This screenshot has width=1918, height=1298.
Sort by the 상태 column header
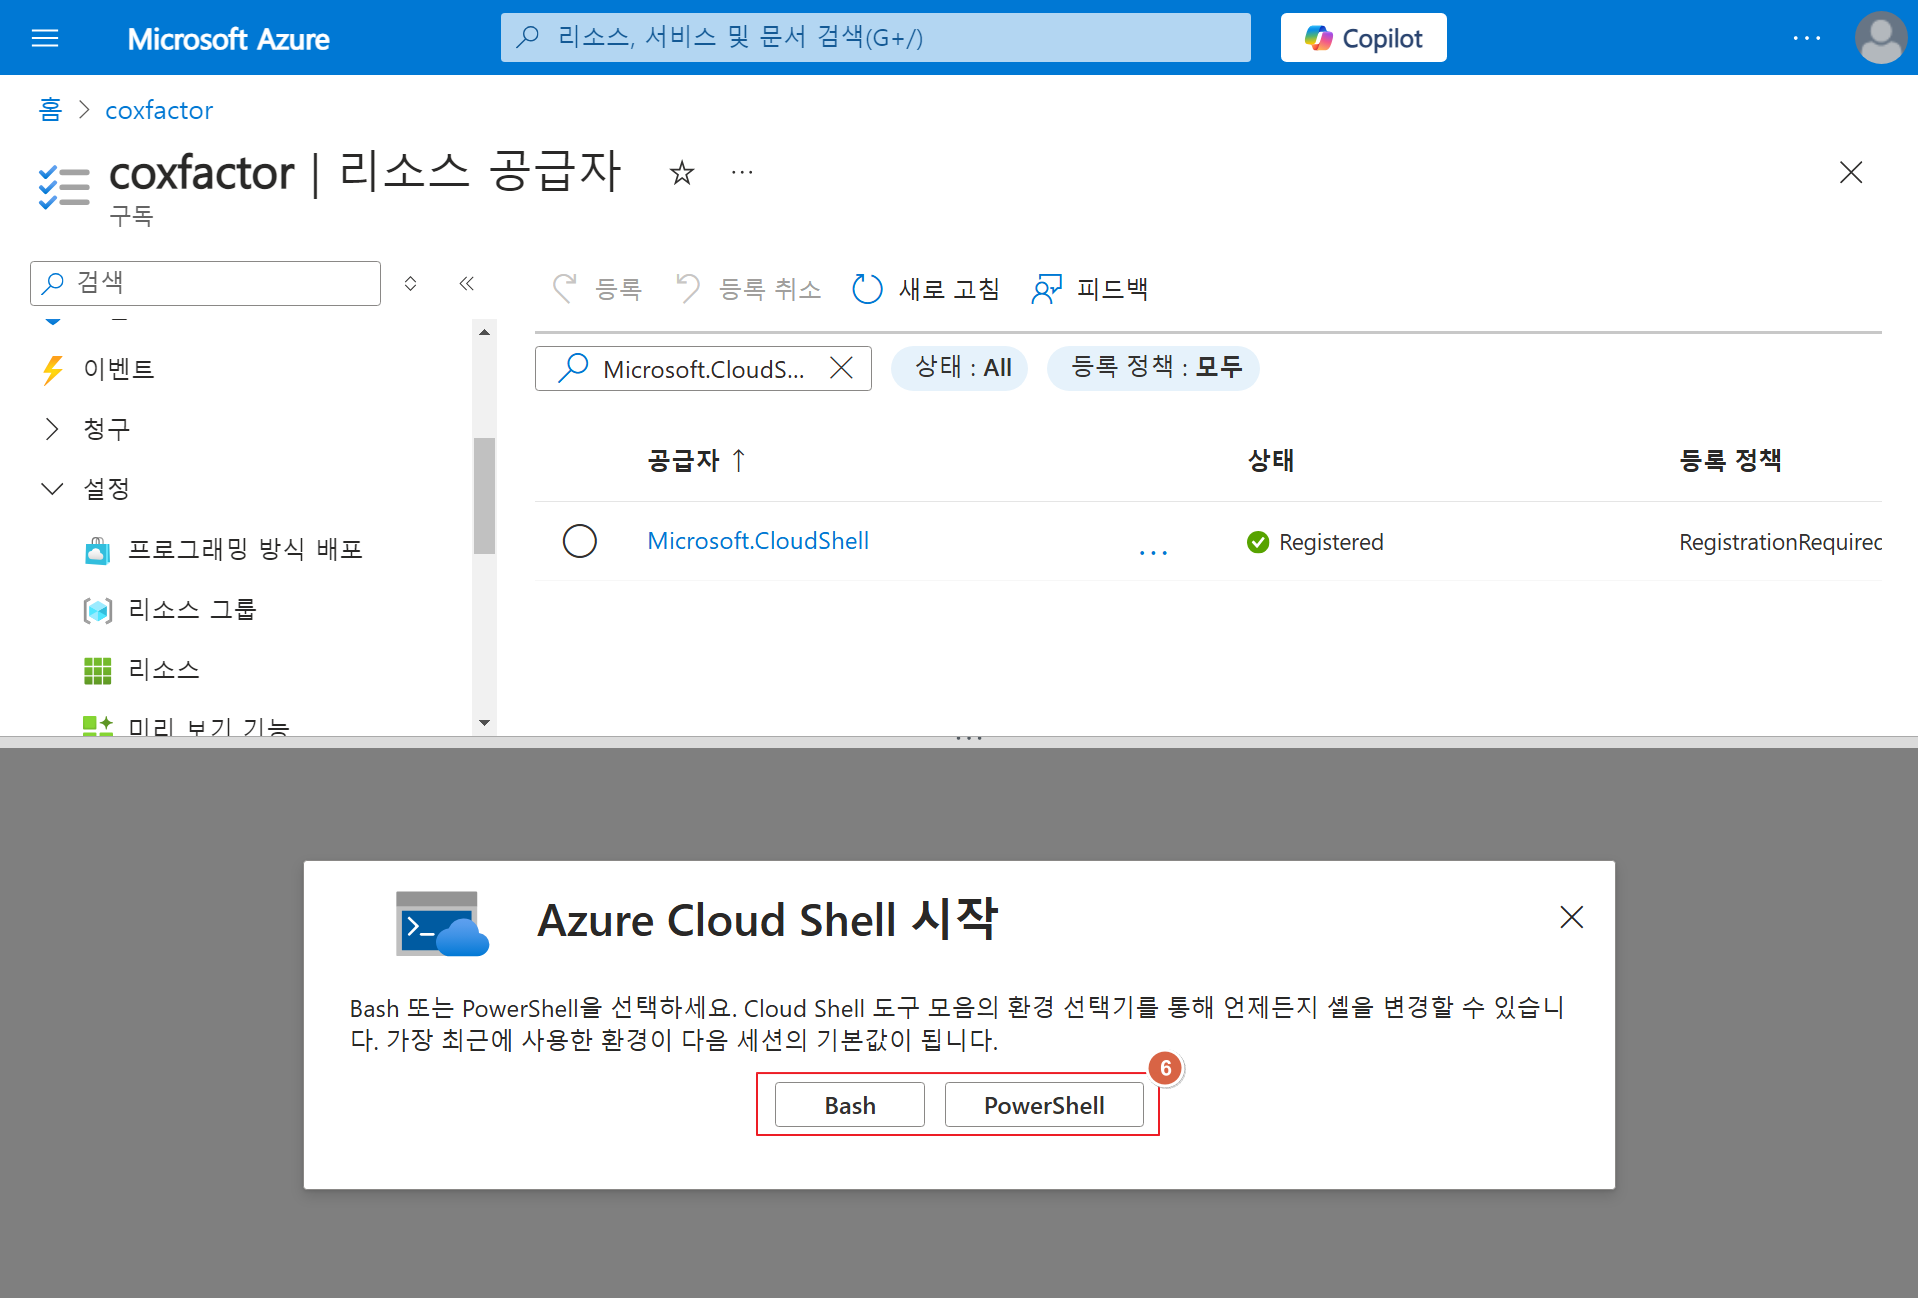tap(1271, 461)
